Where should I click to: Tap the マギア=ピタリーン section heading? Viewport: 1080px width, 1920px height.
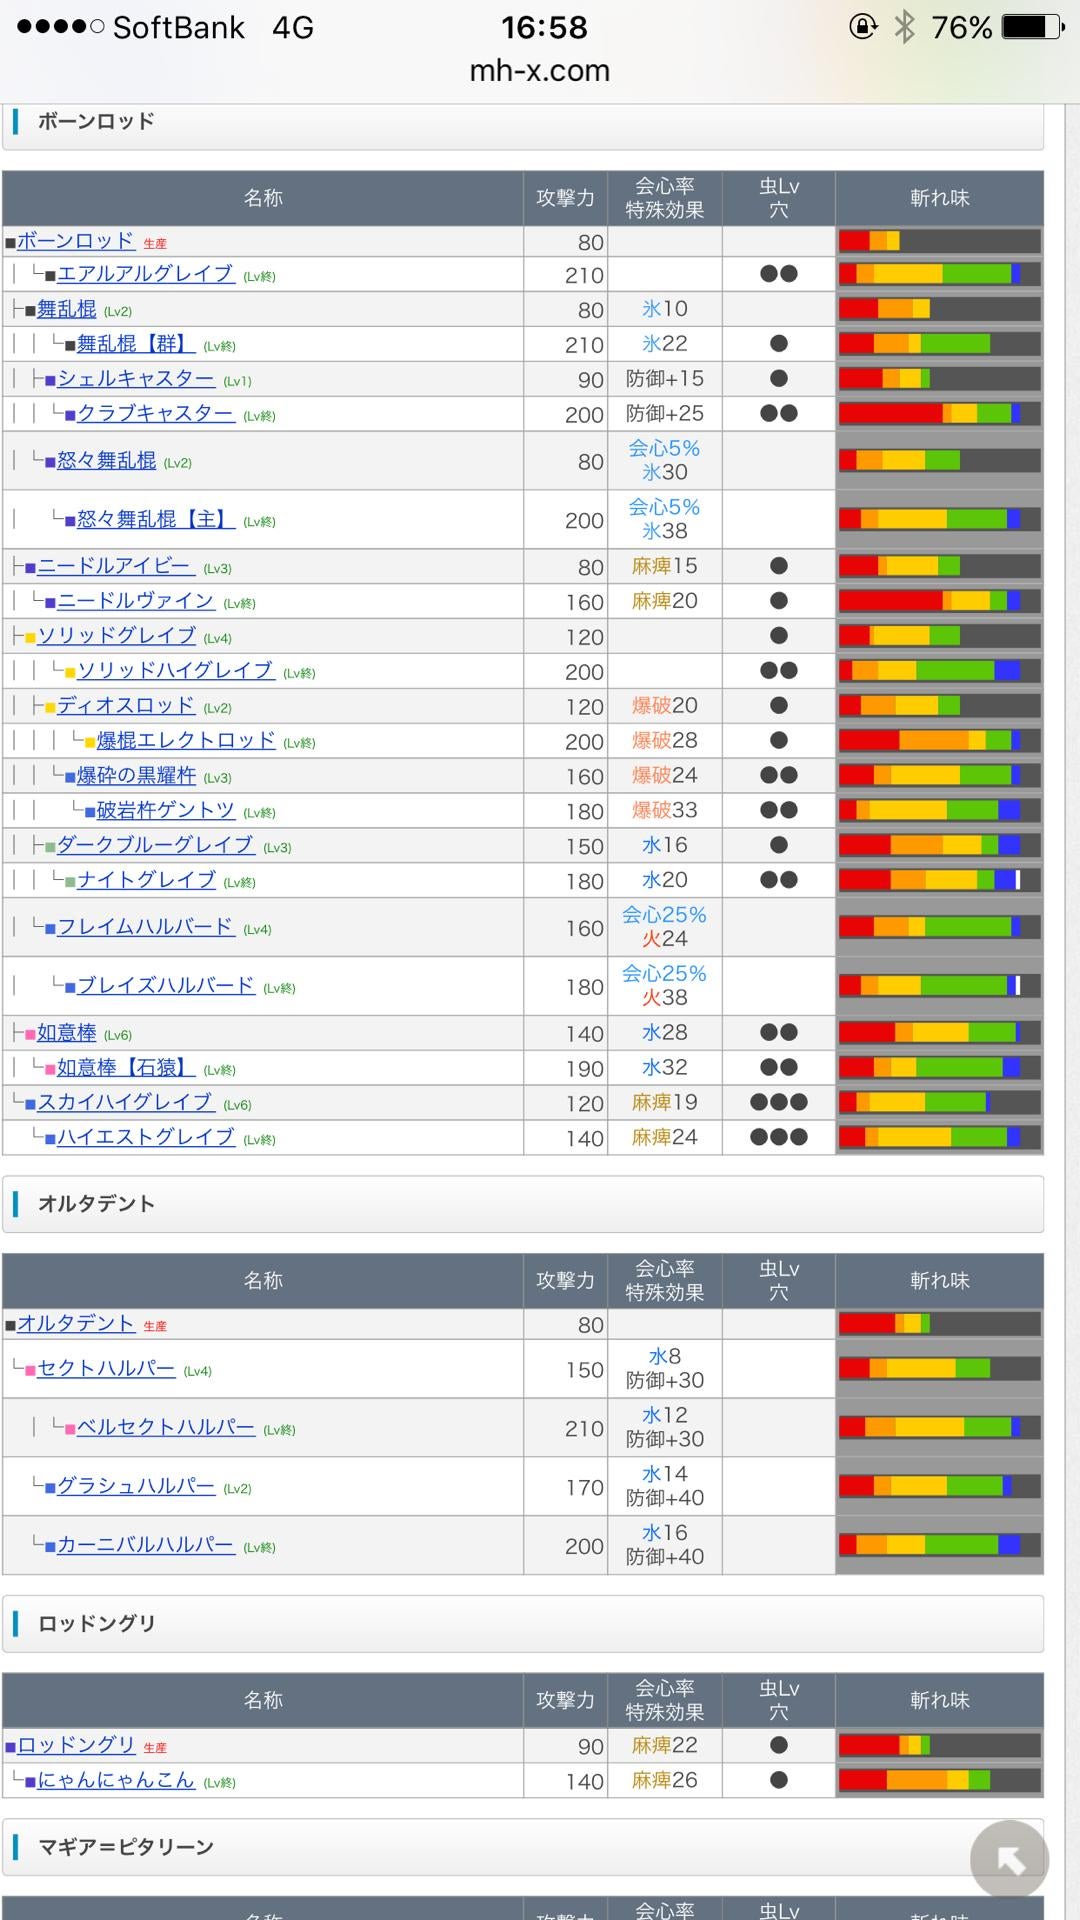click(x=523, y=1847)
